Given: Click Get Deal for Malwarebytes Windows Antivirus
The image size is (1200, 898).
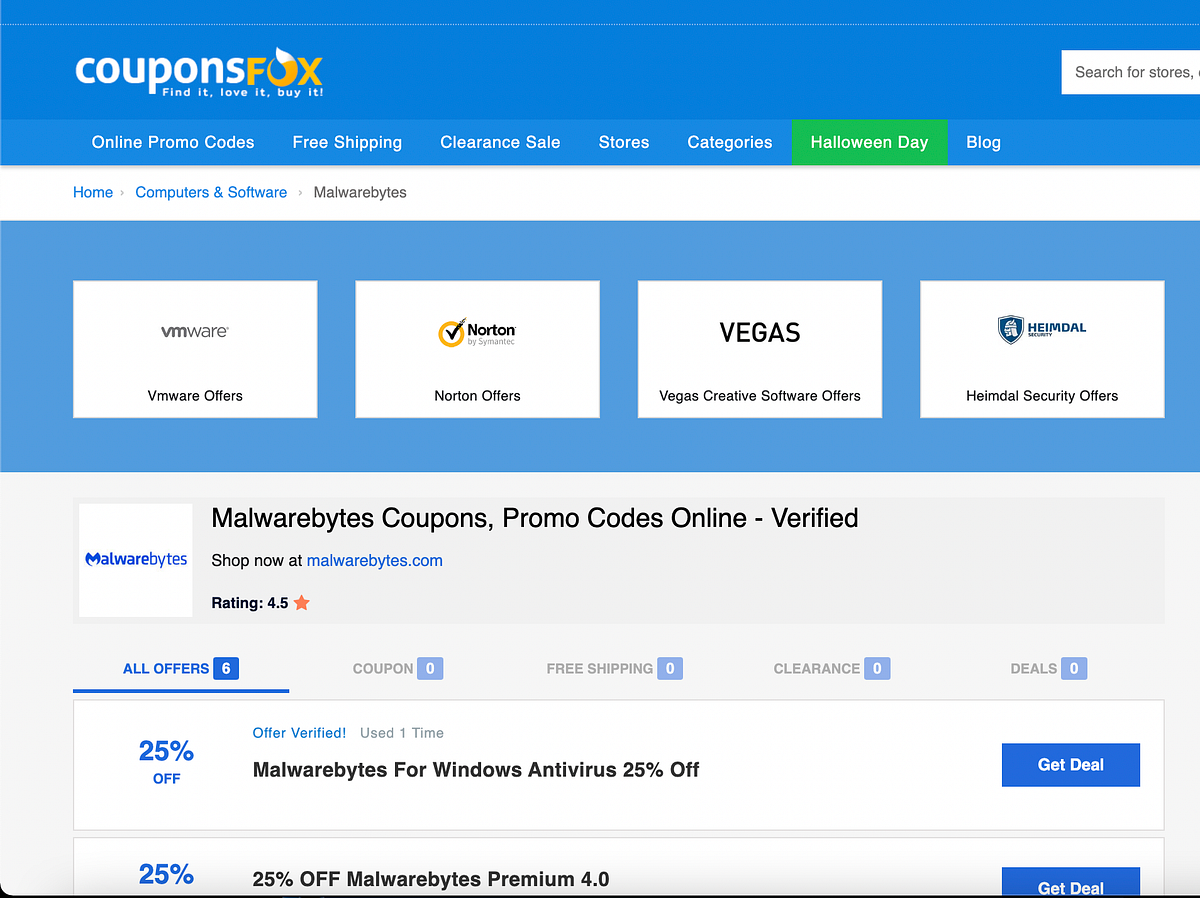Looking at the screenshot, I should coord(1070,764).
